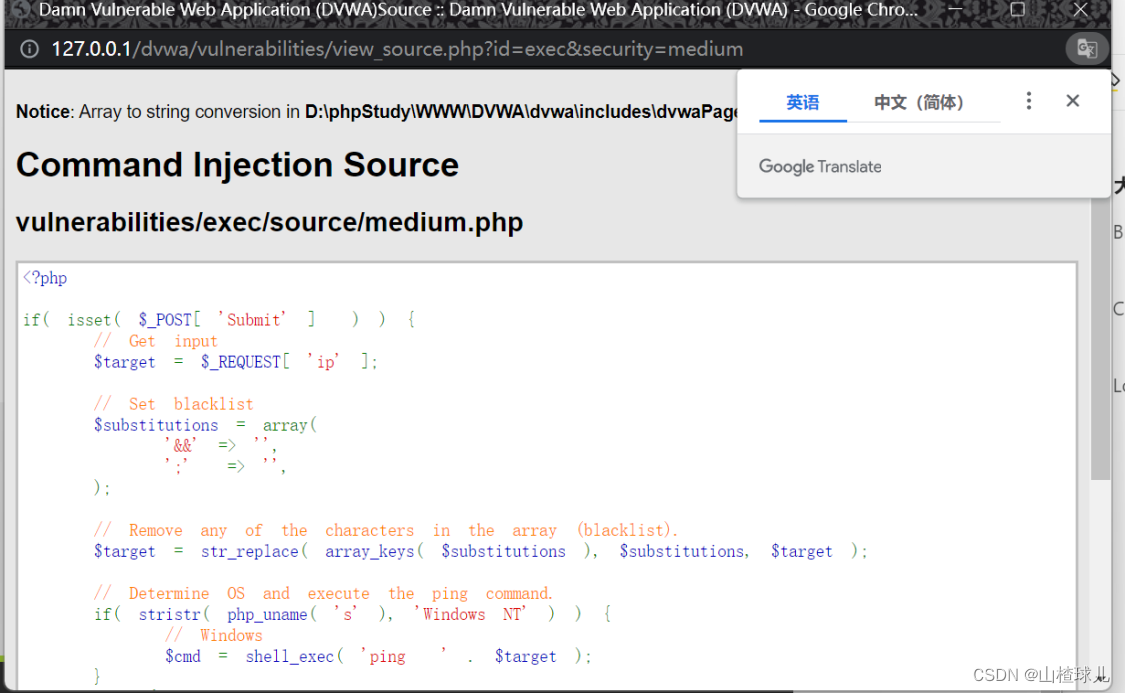Click the '// Remove any of the characters' comment
Screen dimensions: 1125x693
pyautogui.click(x=385, y=530)
